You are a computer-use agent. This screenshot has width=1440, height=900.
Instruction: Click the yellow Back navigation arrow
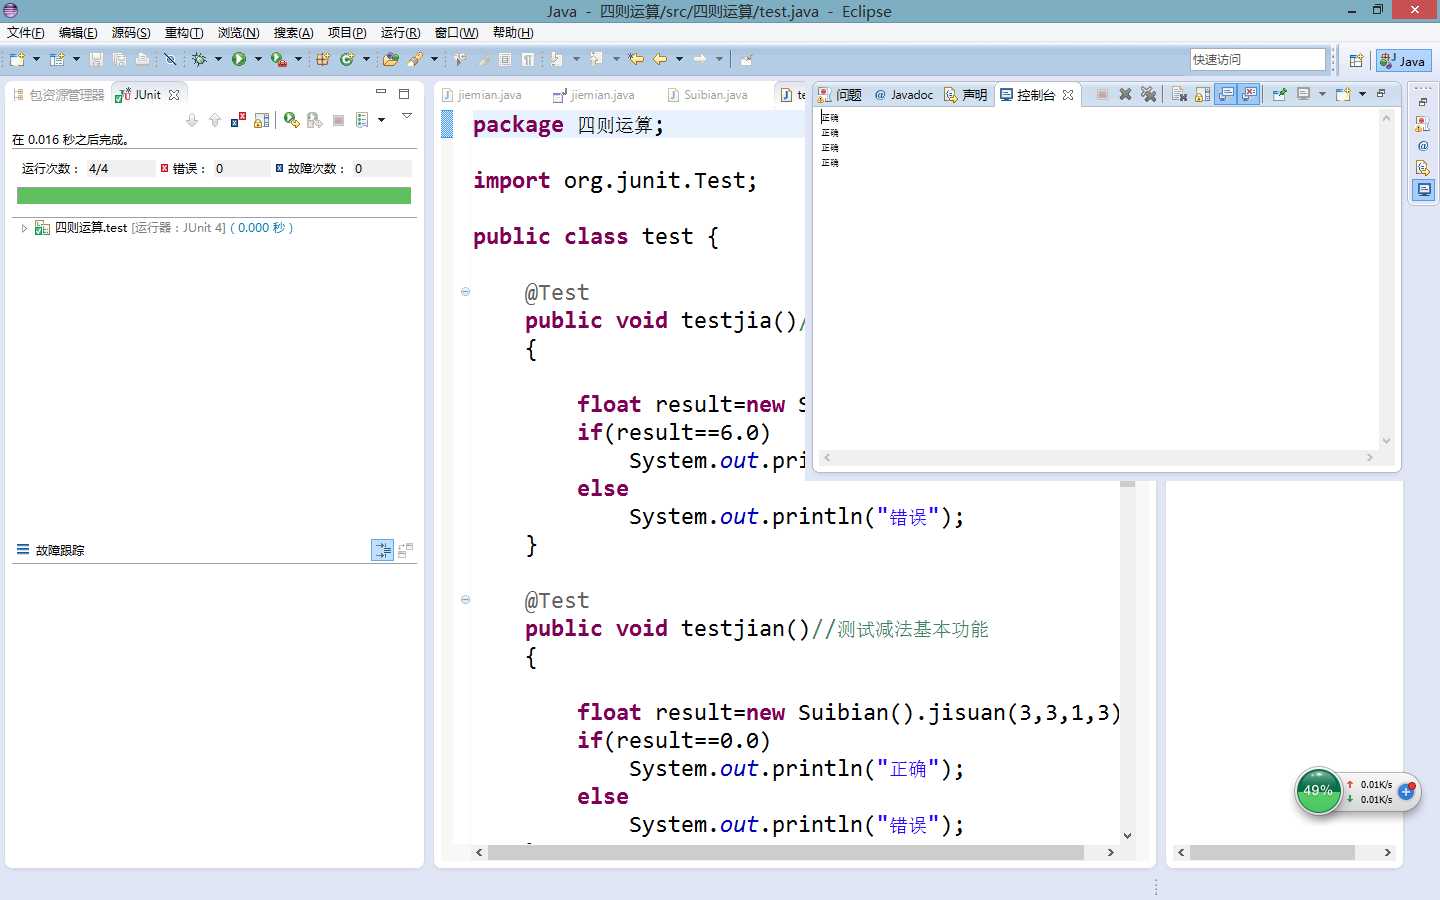pos(660,59)
